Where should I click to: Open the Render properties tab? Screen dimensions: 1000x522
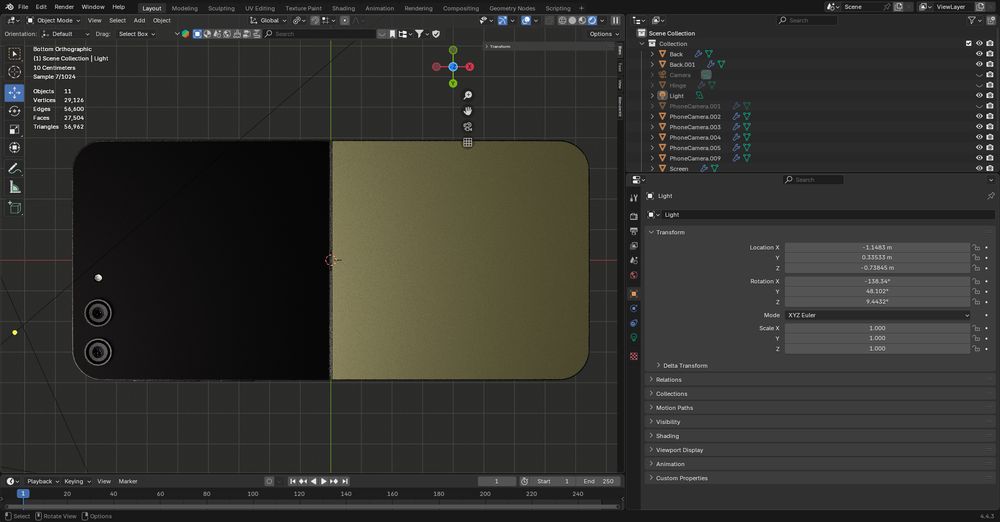pyautogui.click(x=633, y=217)
